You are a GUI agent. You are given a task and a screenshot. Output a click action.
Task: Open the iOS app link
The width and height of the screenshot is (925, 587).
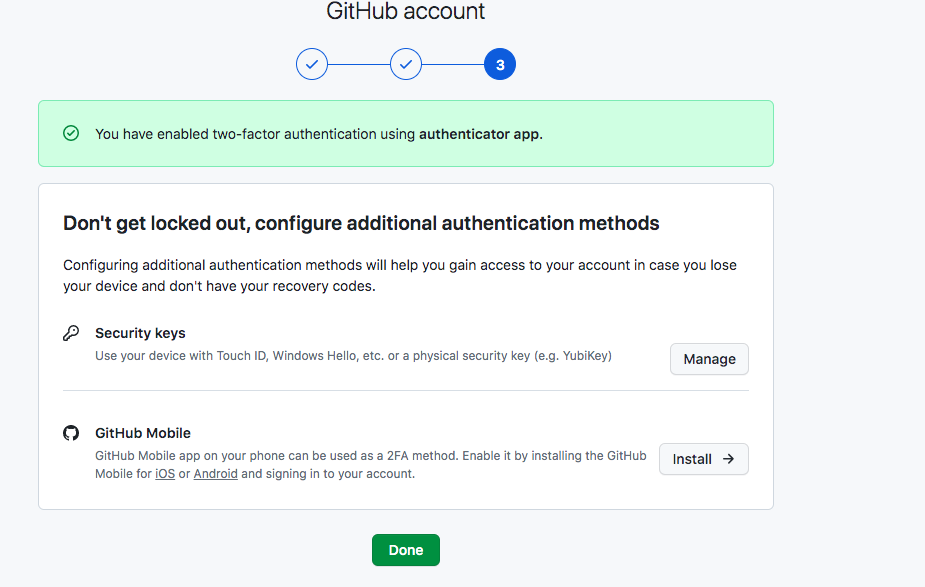pyautogui.click(x=165, y=473)
